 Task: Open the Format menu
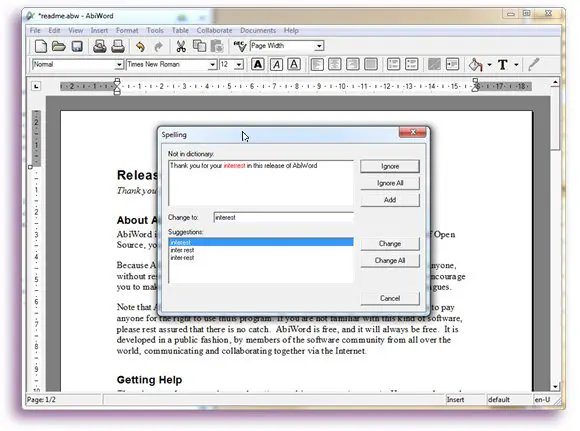(x=127, y=30)
